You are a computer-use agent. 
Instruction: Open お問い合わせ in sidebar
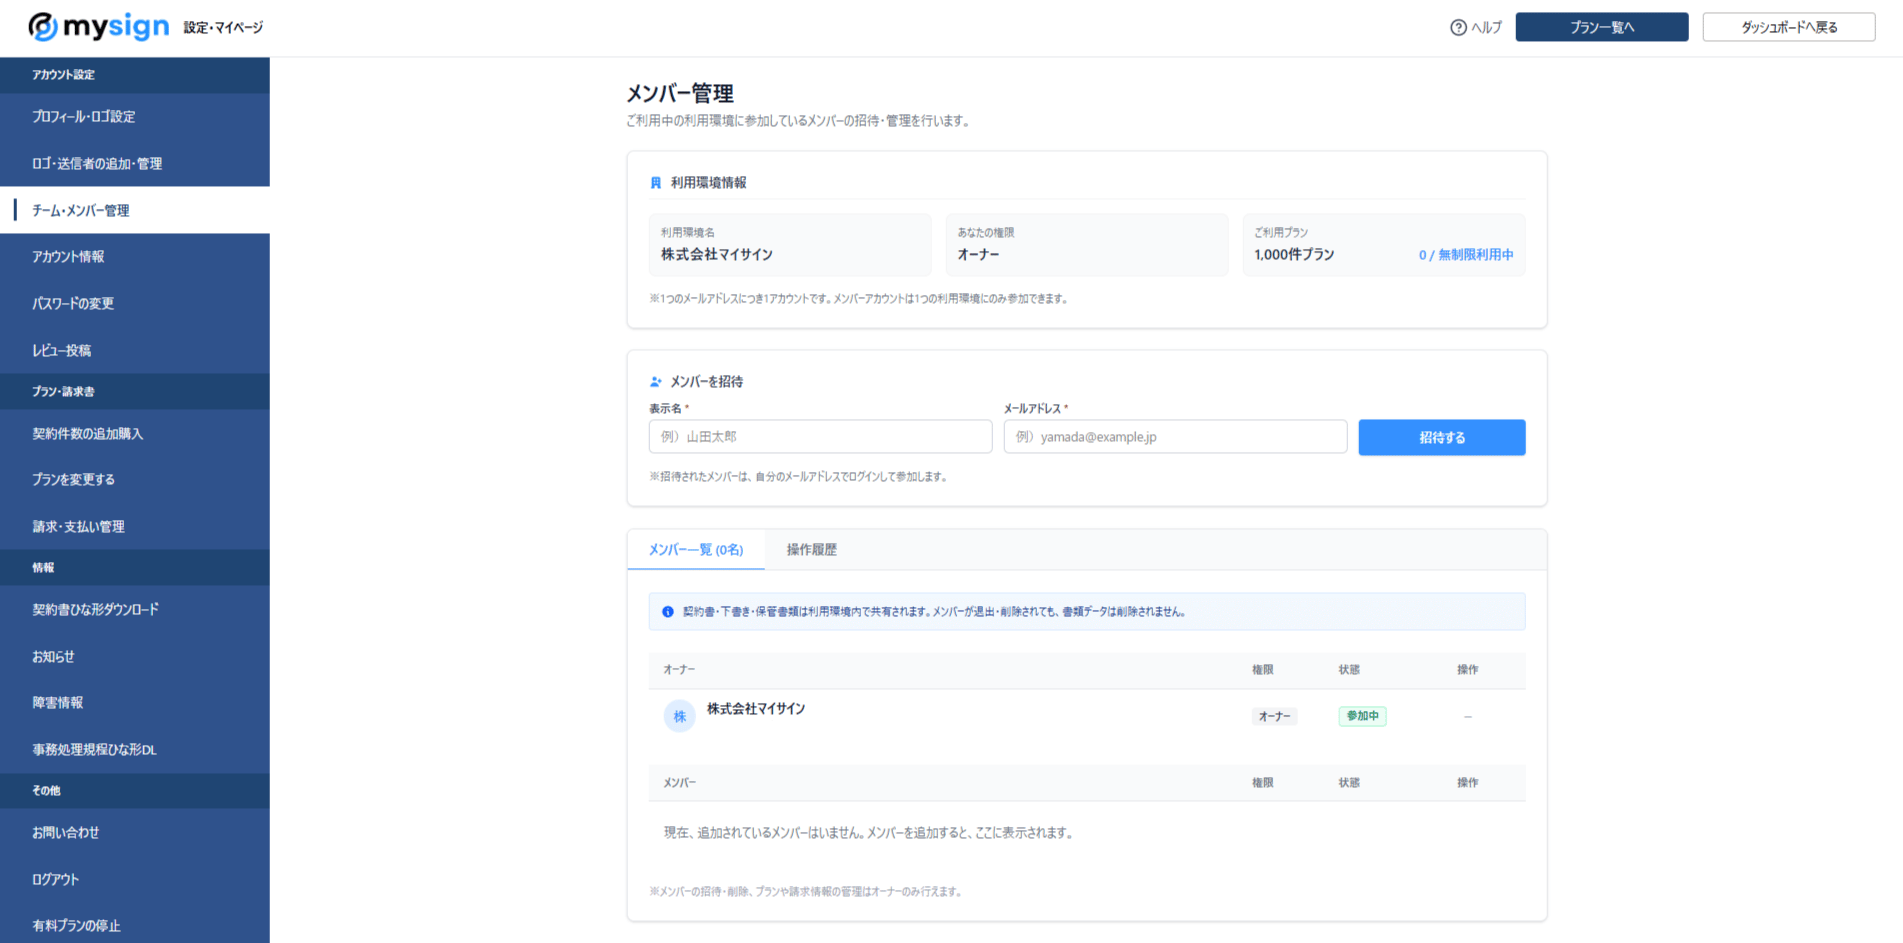pyautogui.click(x=135, y=833)
